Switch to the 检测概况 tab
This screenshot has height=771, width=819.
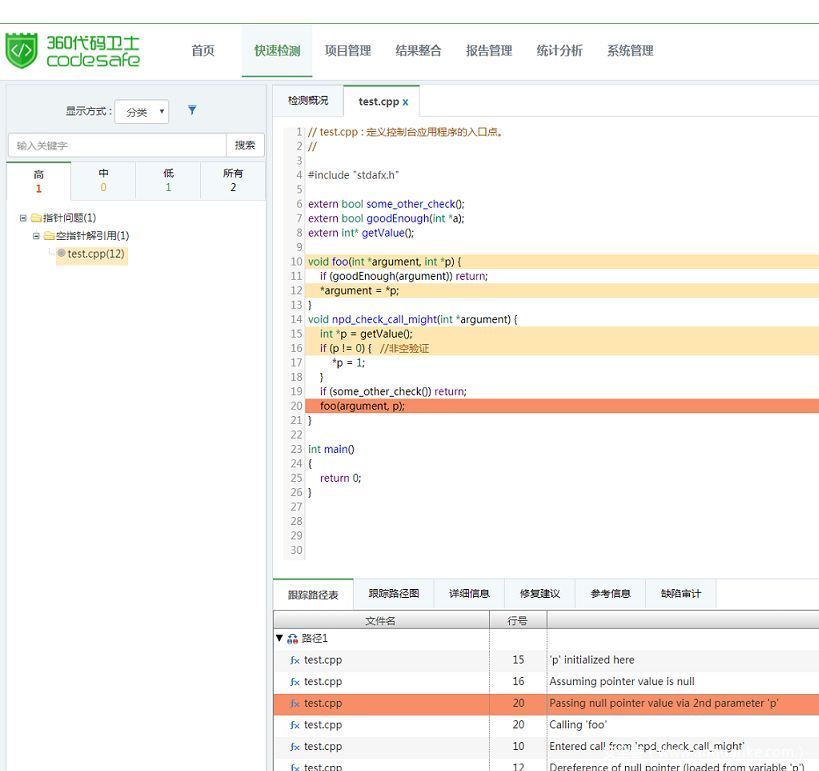308,101
